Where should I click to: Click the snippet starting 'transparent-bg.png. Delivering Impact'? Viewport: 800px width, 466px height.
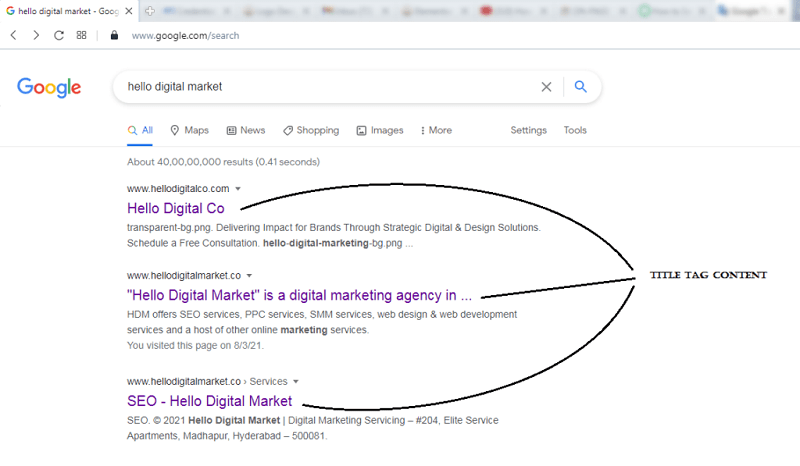click(334, 235)
